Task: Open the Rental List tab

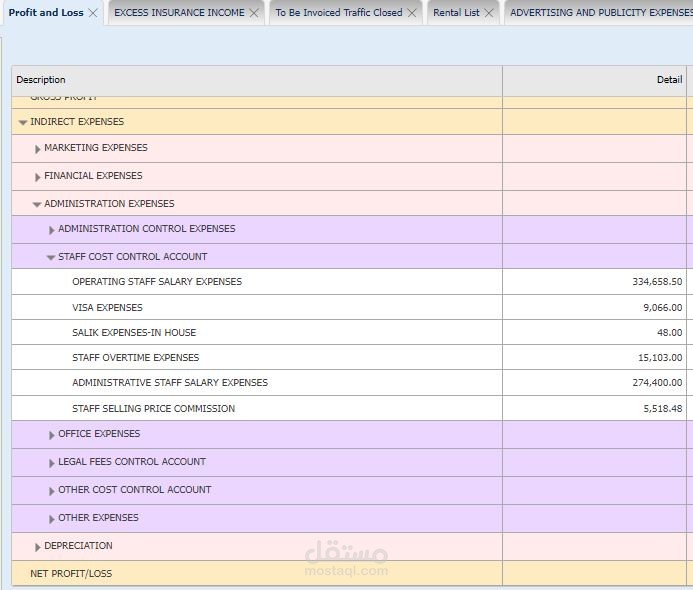Action: click(x=456, y=13)
